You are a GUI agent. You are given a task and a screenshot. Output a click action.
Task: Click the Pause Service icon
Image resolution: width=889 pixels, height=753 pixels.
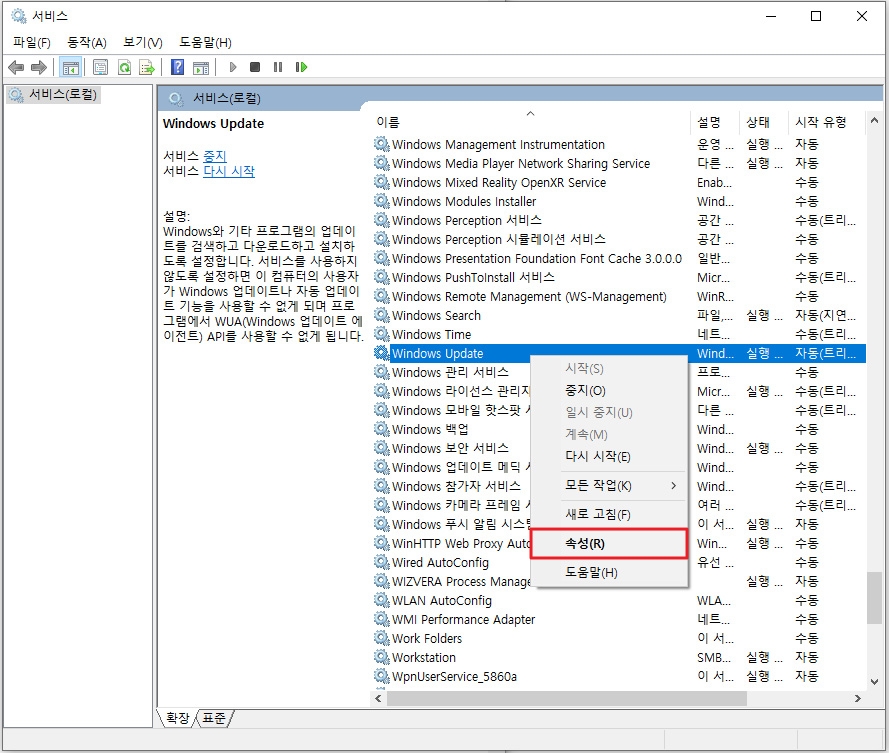coord(278,67)
